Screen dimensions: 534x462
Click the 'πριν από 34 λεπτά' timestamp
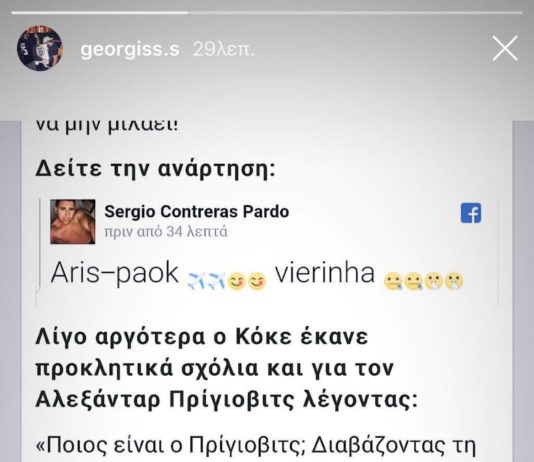pyautogui.click(x=166, y=232)
